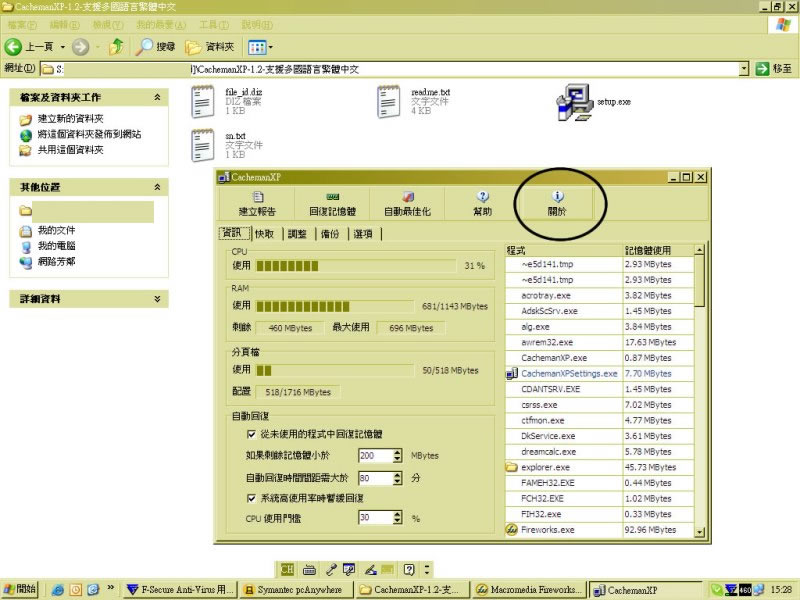Expand the 詳細資料 panel

pyautogui.click(x=158, y=299)
